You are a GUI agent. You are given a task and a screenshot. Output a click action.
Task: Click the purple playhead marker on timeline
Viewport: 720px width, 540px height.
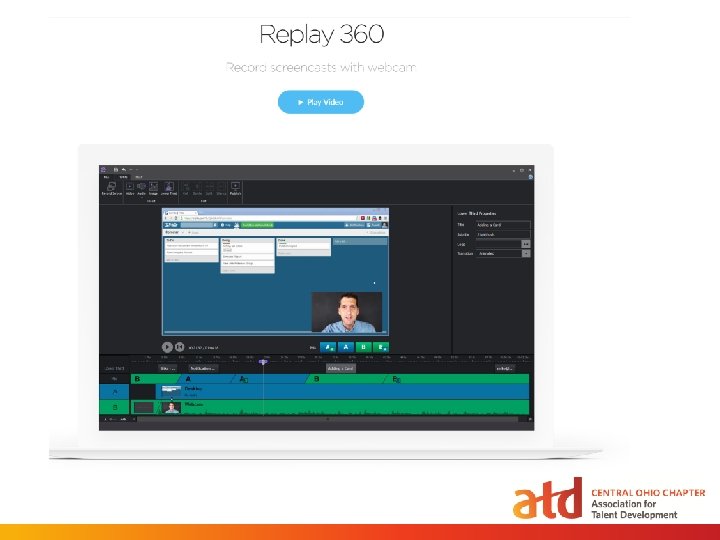point(263,362)
